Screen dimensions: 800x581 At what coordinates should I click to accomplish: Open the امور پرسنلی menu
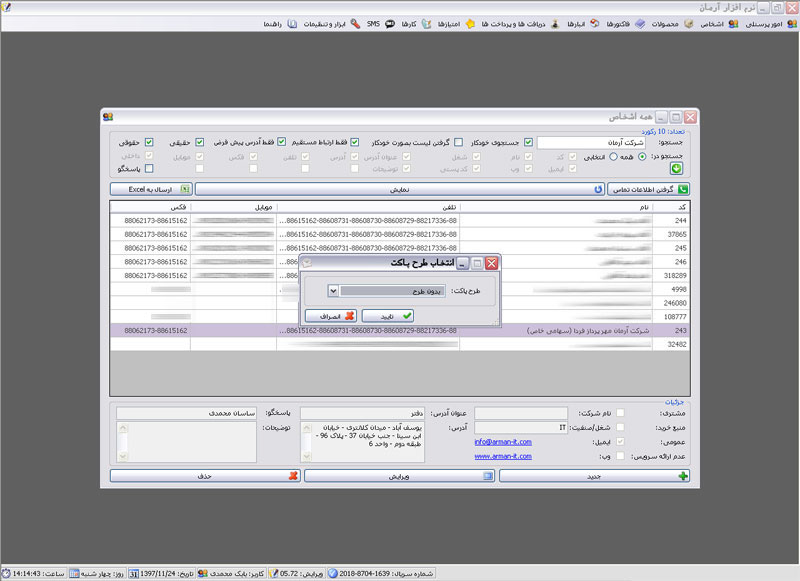point(770,24)
